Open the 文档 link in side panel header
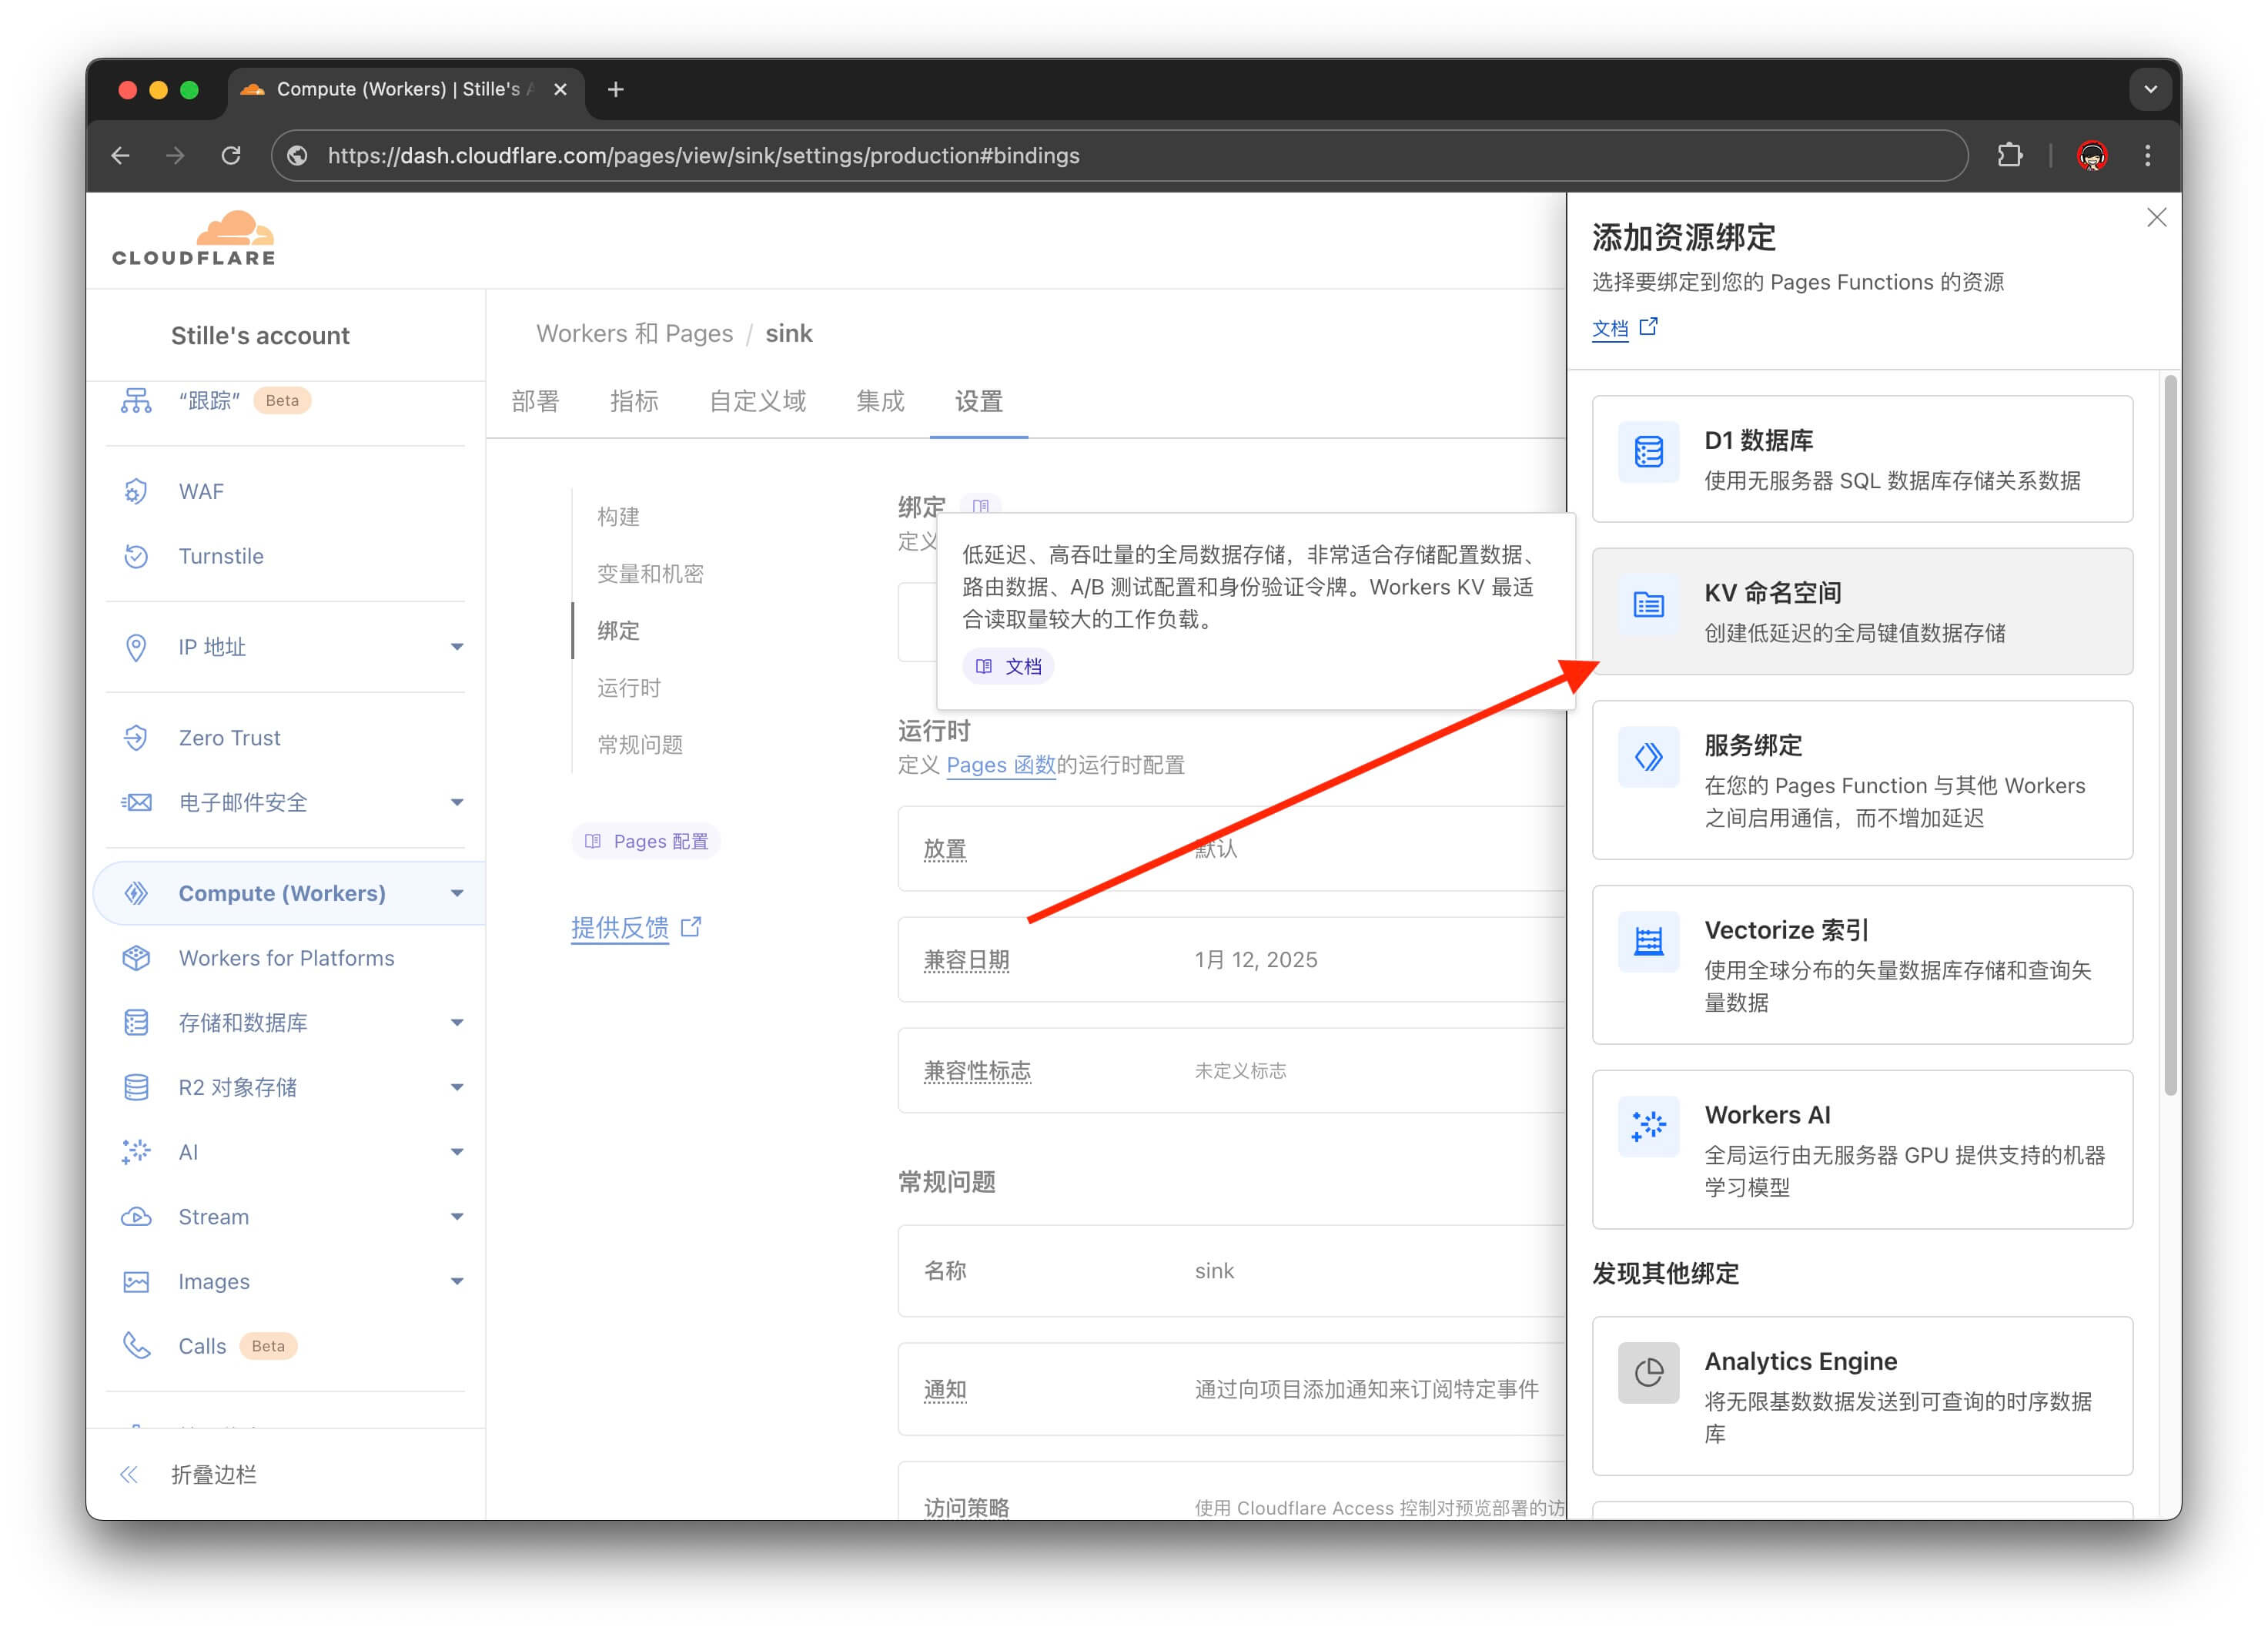Viewport: 2268px width, 1634px height. (1624, 328)
